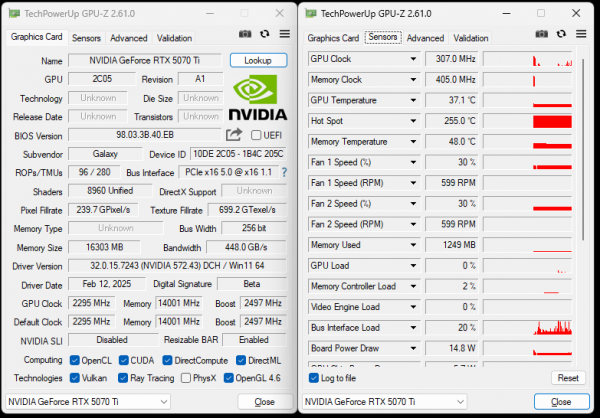Image resolution: width=600 pixels, height=418 pixels.
Task: Click the Lookup button
Action: coord(258,60)
